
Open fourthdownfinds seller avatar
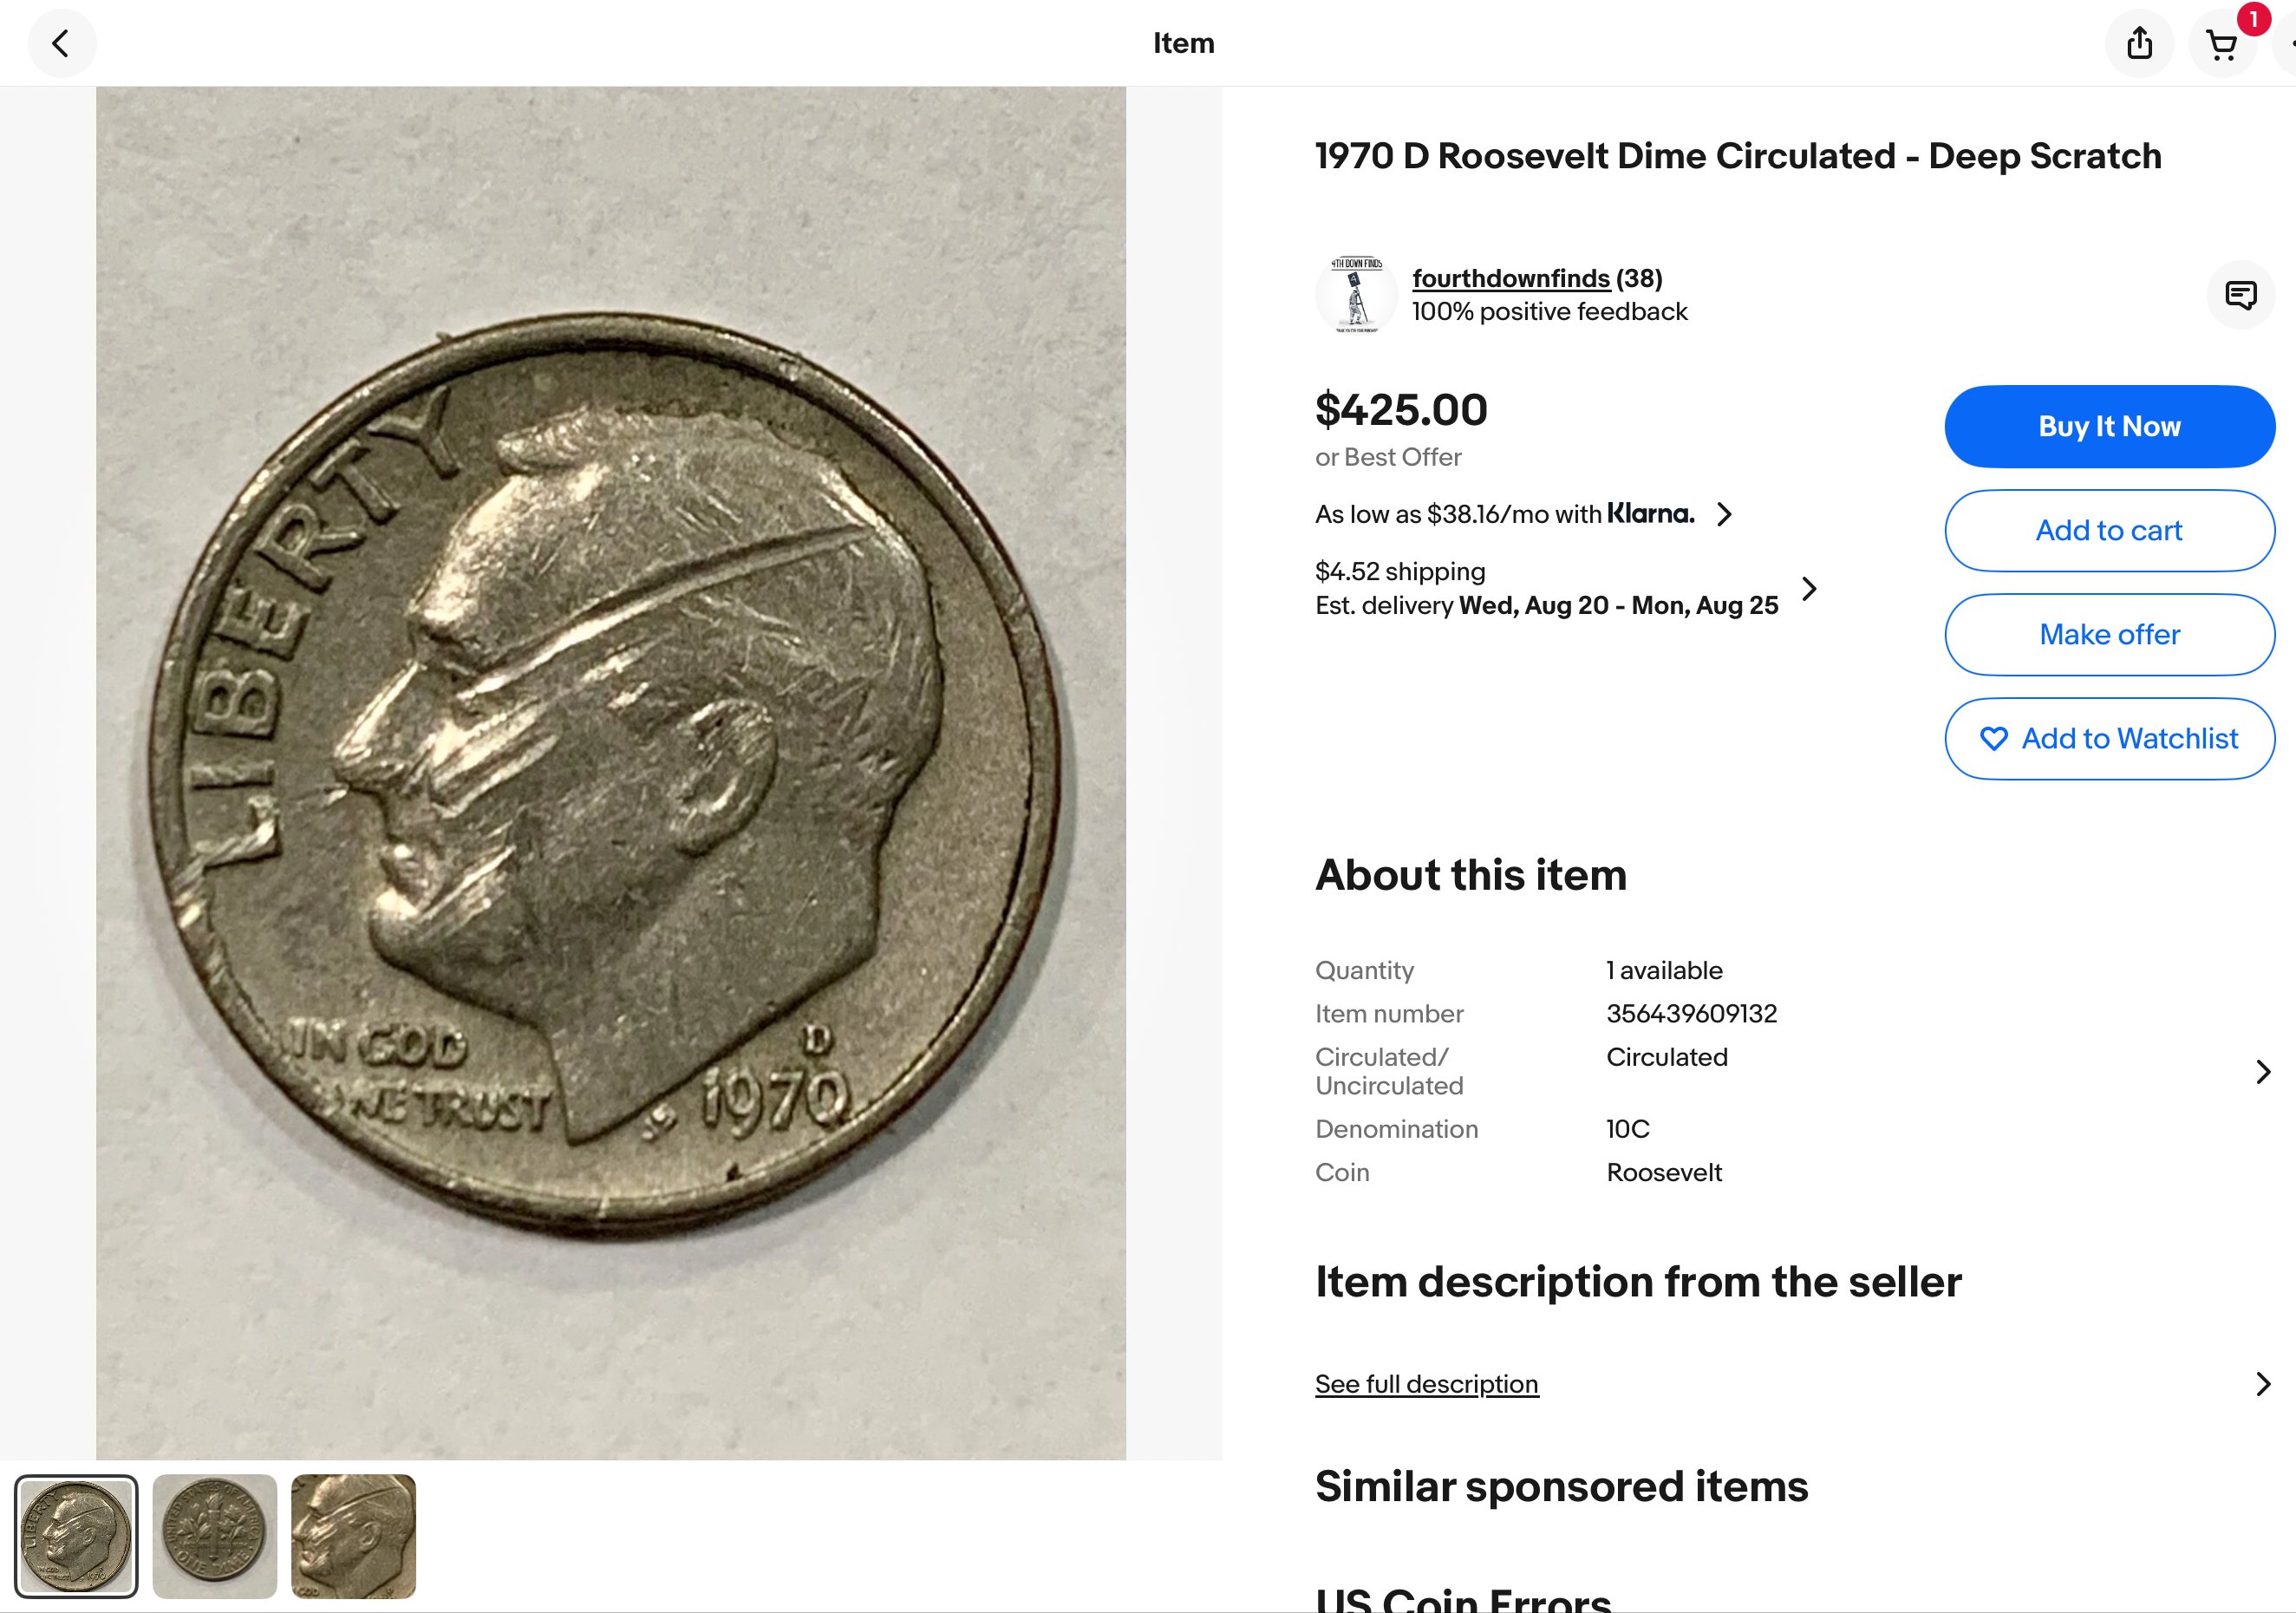click(1356, 295)
